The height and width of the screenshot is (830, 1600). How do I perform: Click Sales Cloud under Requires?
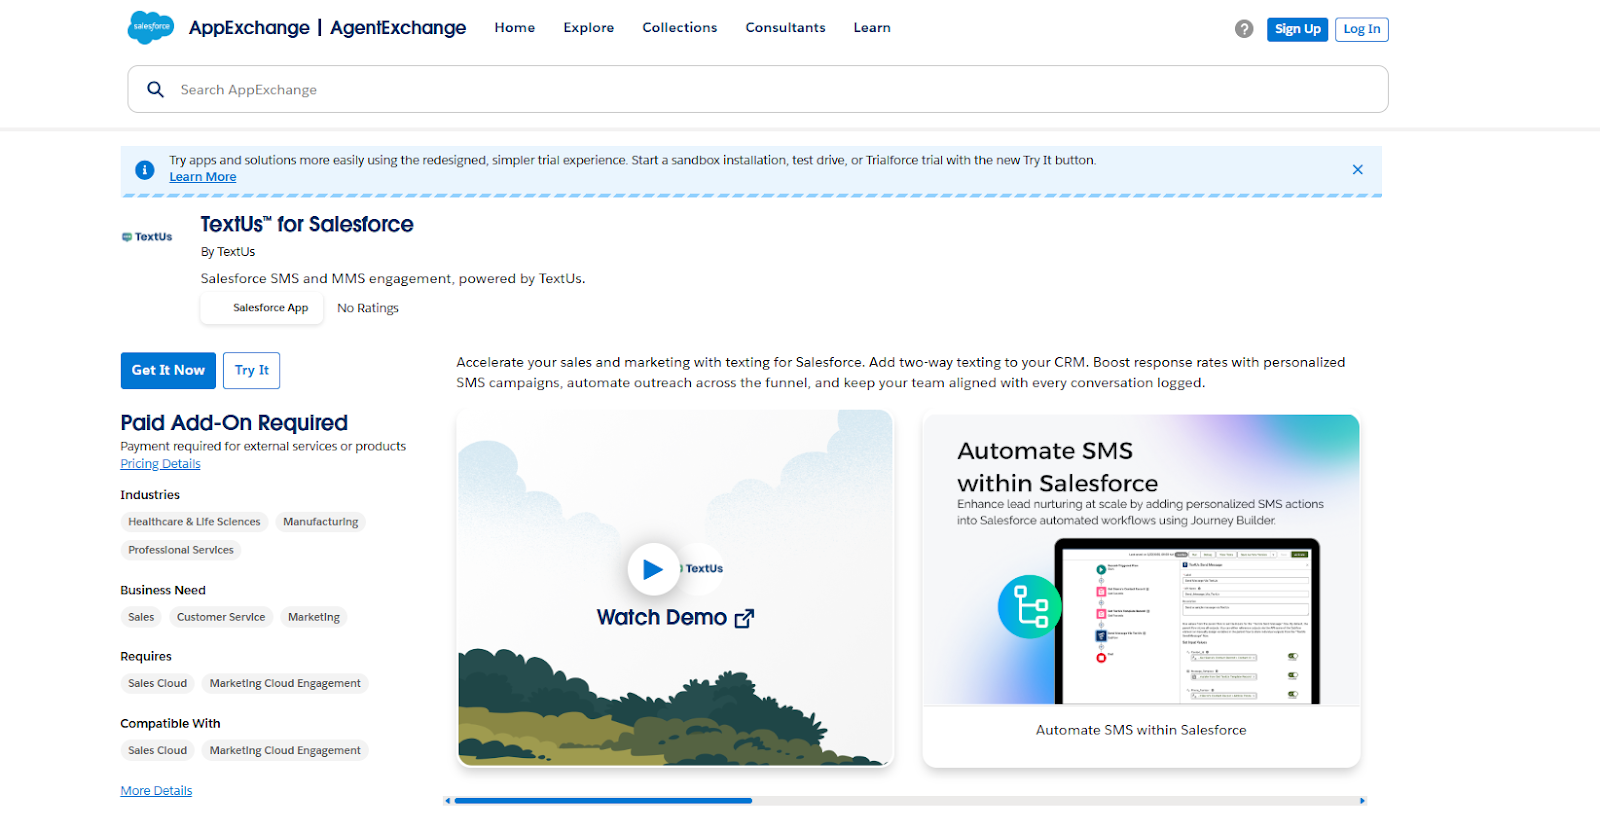point(157,684)
